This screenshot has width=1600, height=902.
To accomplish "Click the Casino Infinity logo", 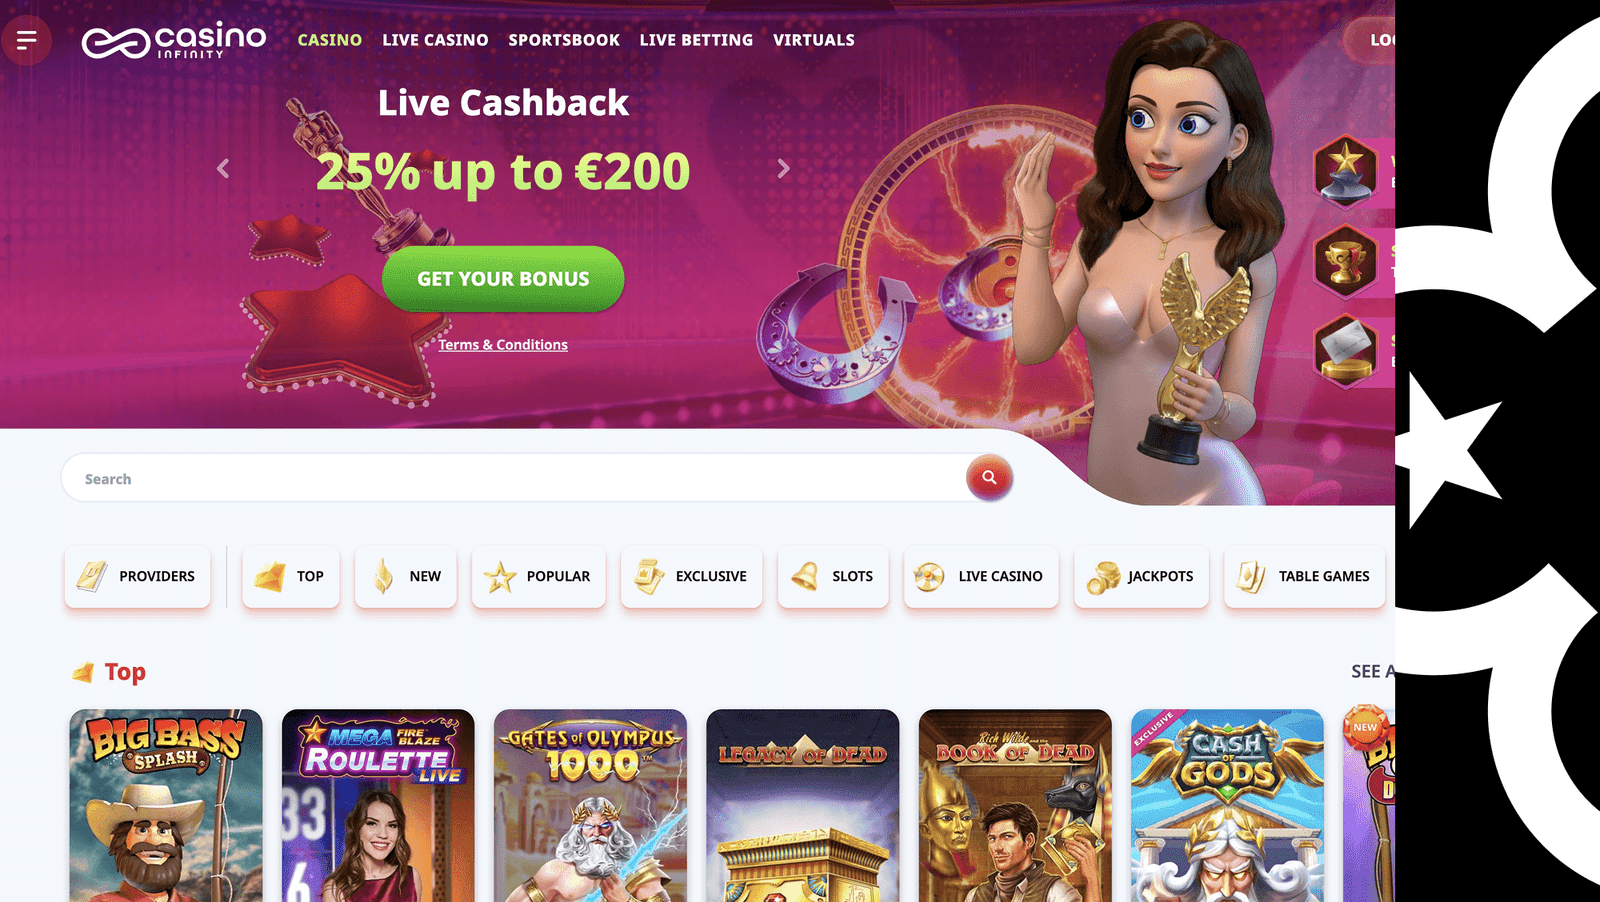I will (174, 41).
